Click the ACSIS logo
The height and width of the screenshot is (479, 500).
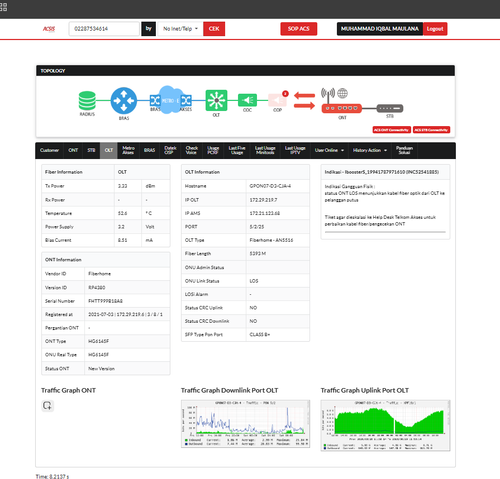pos(49,29)
